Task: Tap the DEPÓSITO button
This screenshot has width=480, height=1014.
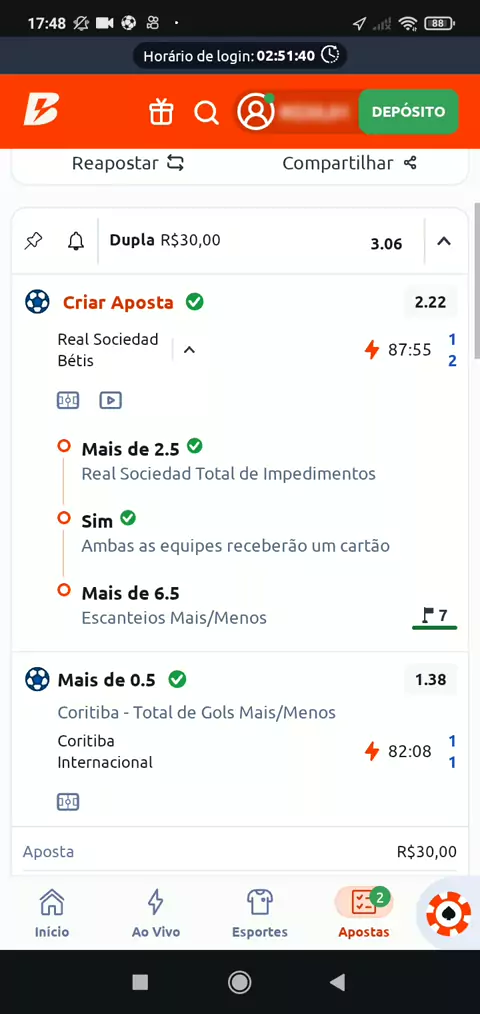Action: coord(408,111)
